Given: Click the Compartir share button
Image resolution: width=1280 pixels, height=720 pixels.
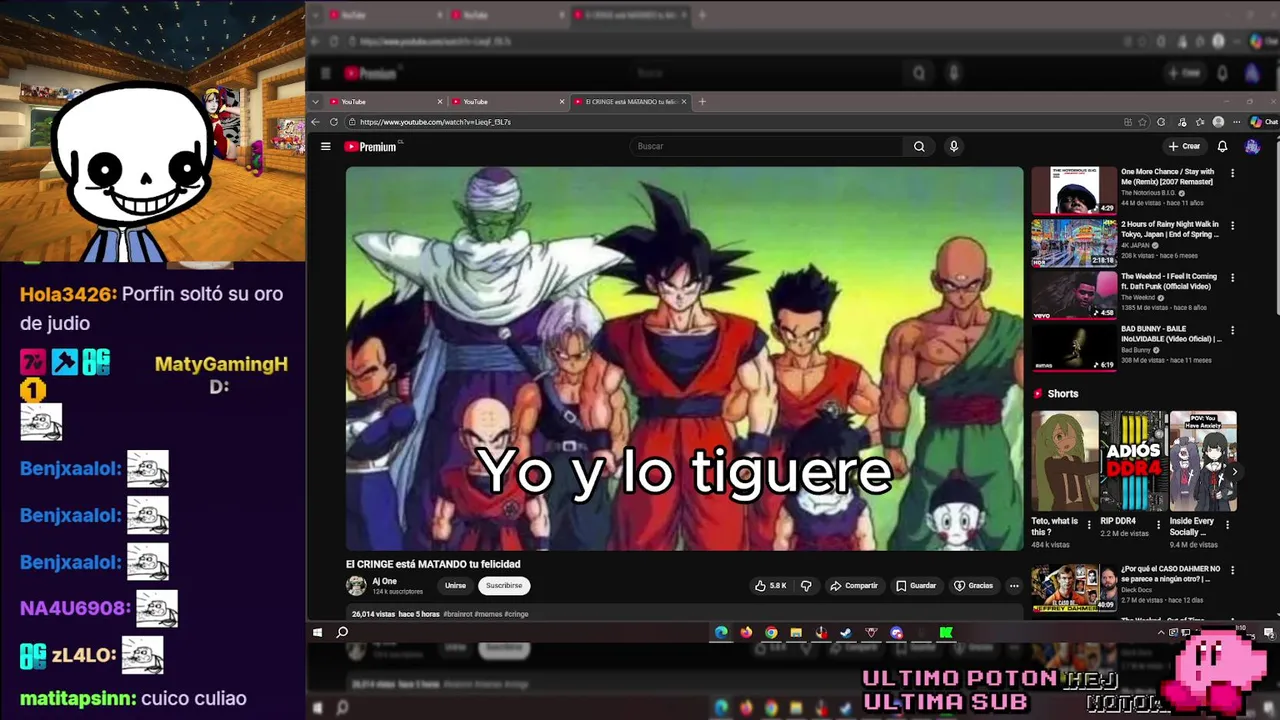Looking at the screenshot, I should [x=854, y=586].
